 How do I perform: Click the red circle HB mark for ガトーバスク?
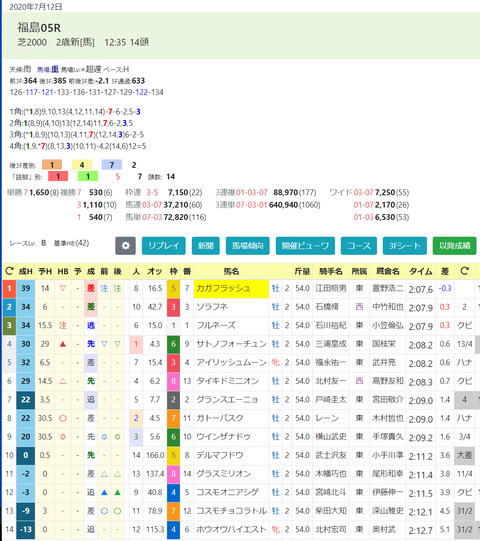63,418
